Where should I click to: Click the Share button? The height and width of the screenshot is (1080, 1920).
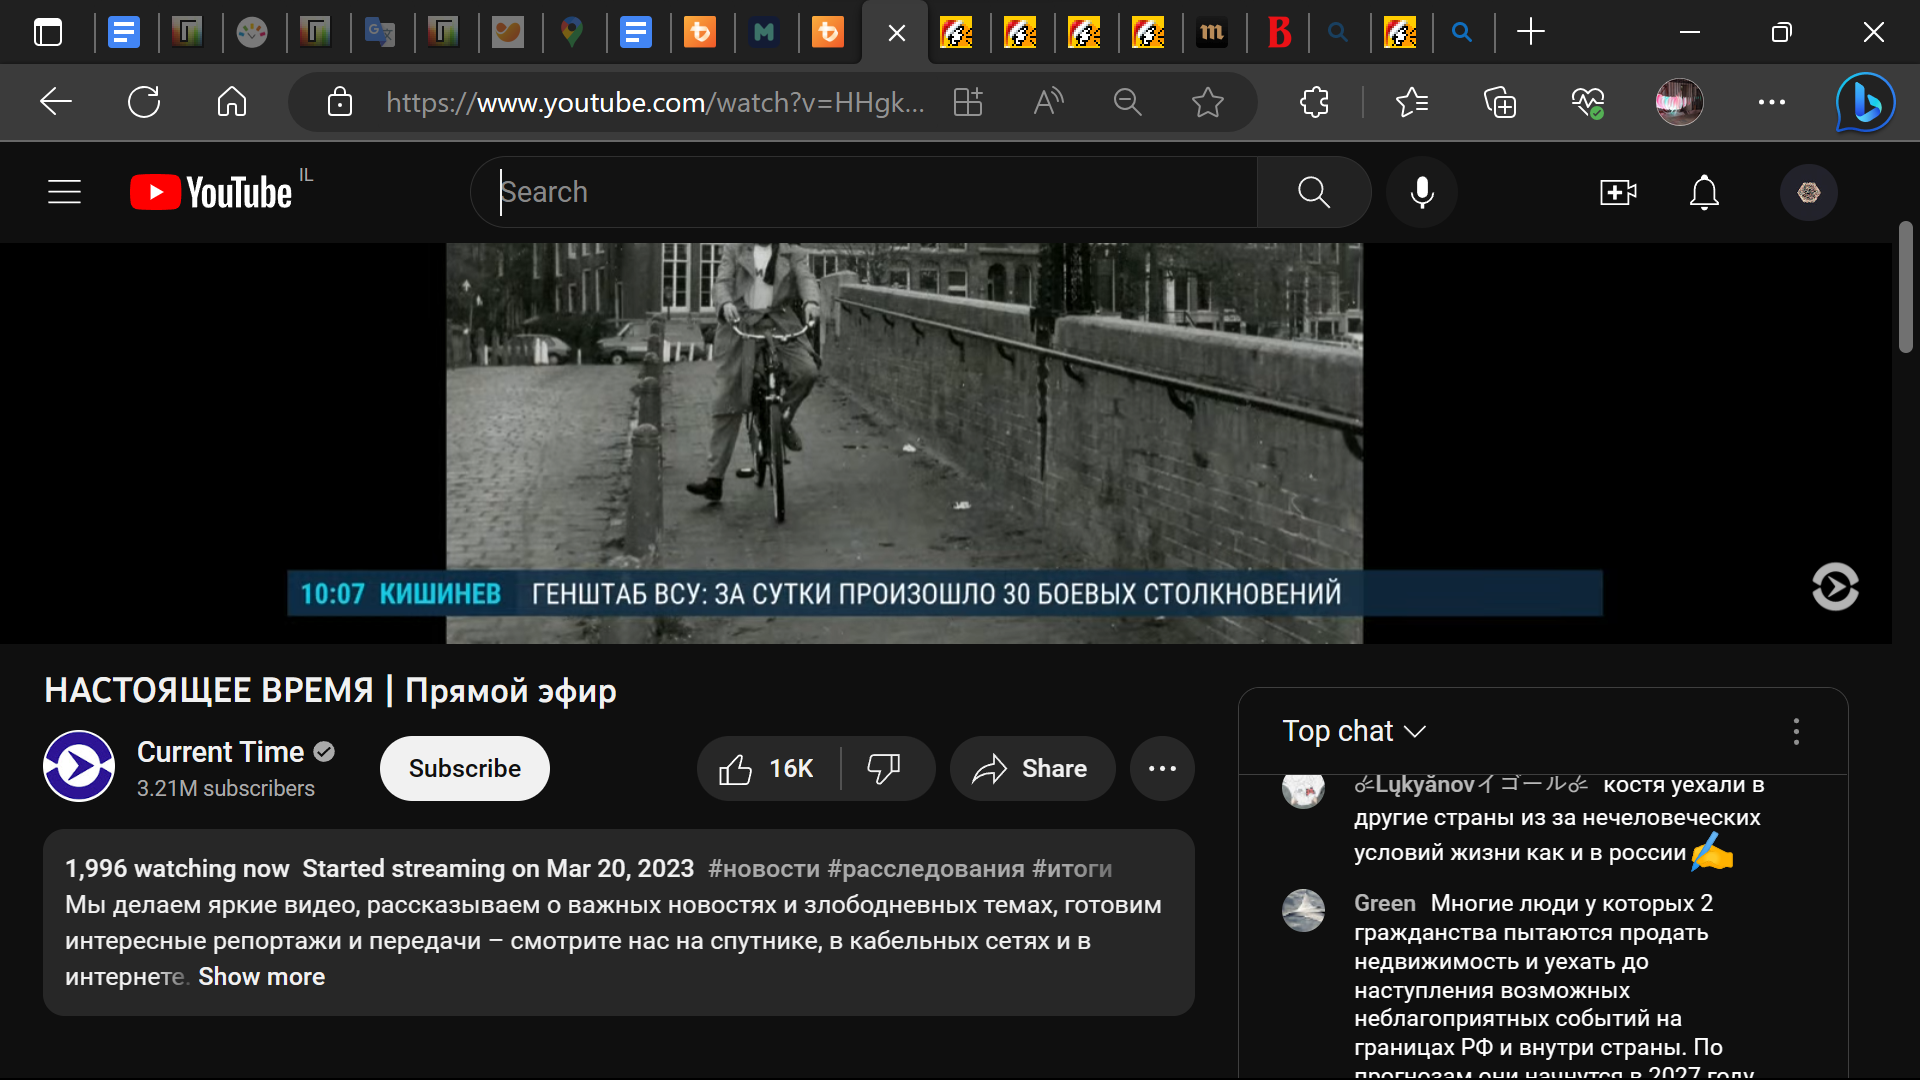click(x=1032, y=769)
